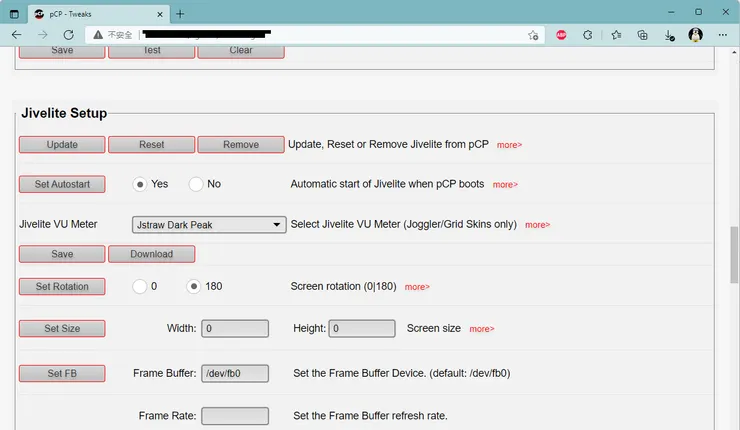Open the Adblock extension icon
The height and width of the screenshot is (430, 740).
(x=561, y=35)
